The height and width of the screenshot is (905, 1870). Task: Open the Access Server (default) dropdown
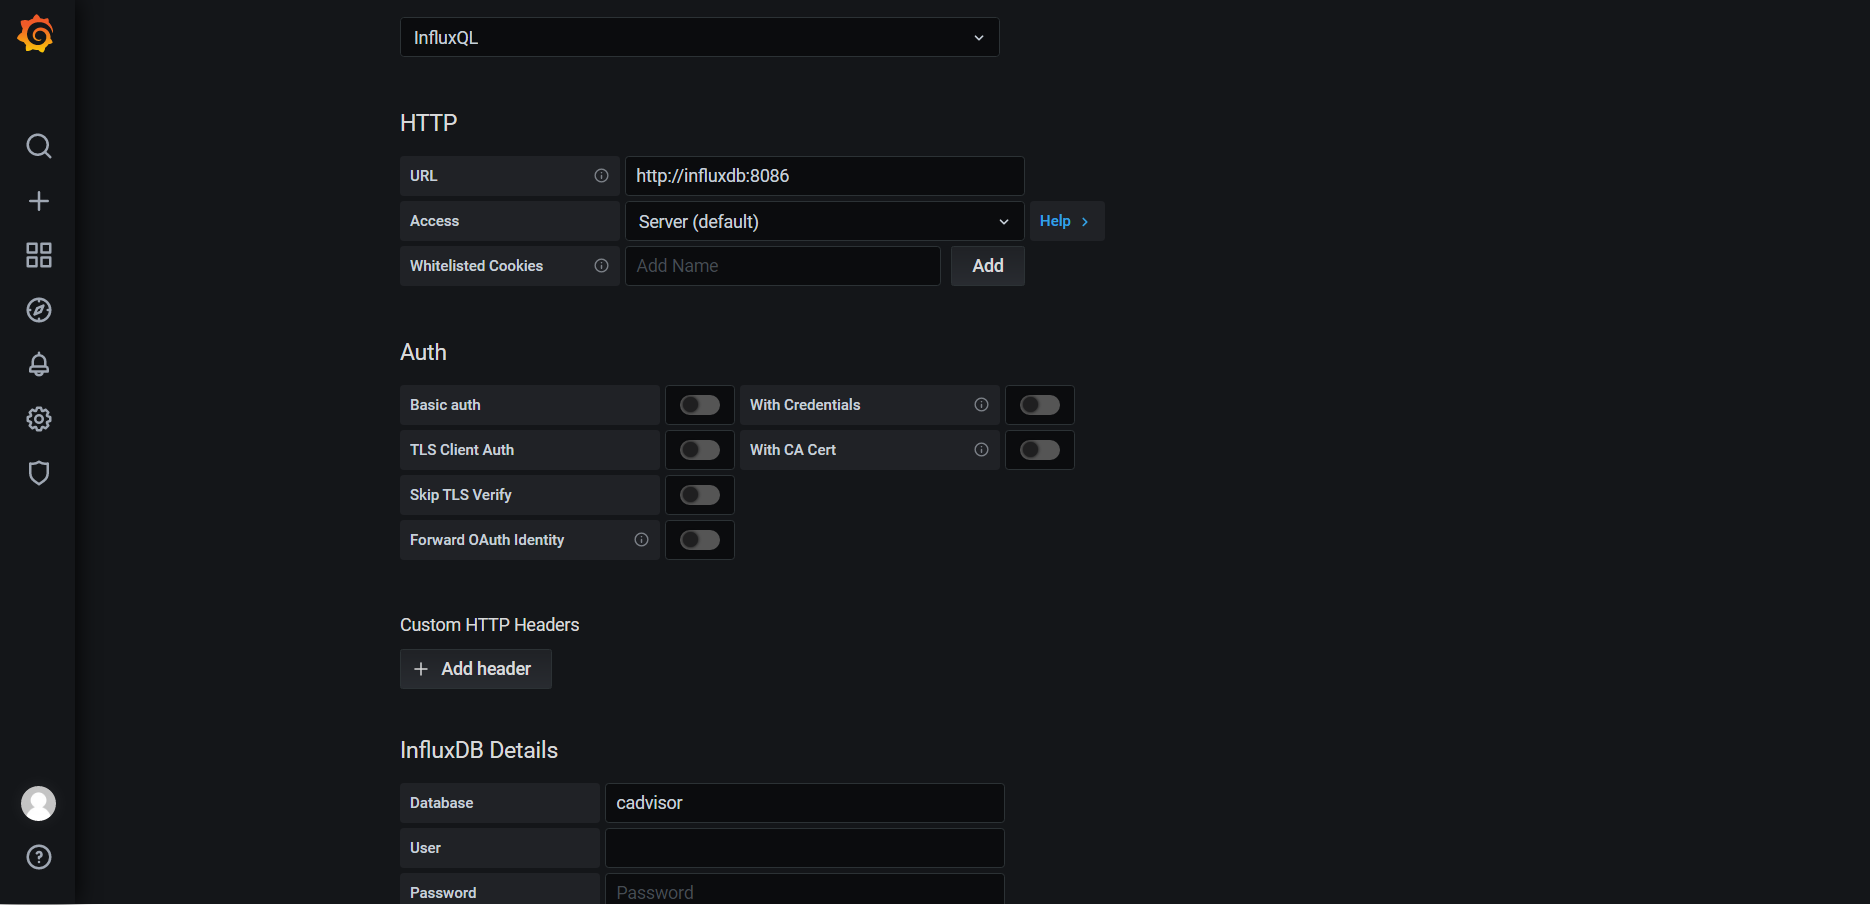pyautogui.click(x=825, y=221)
